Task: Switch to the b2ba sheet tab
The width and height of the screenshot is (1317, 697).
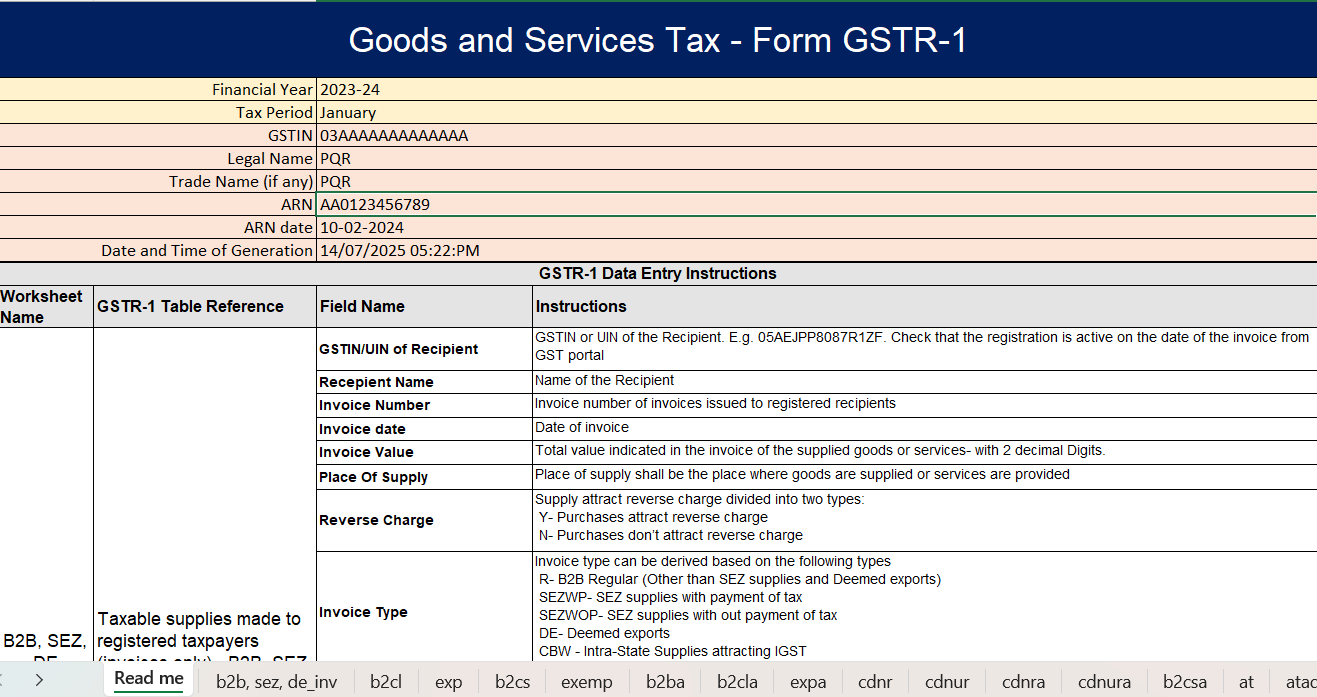Action: [664, 681]
